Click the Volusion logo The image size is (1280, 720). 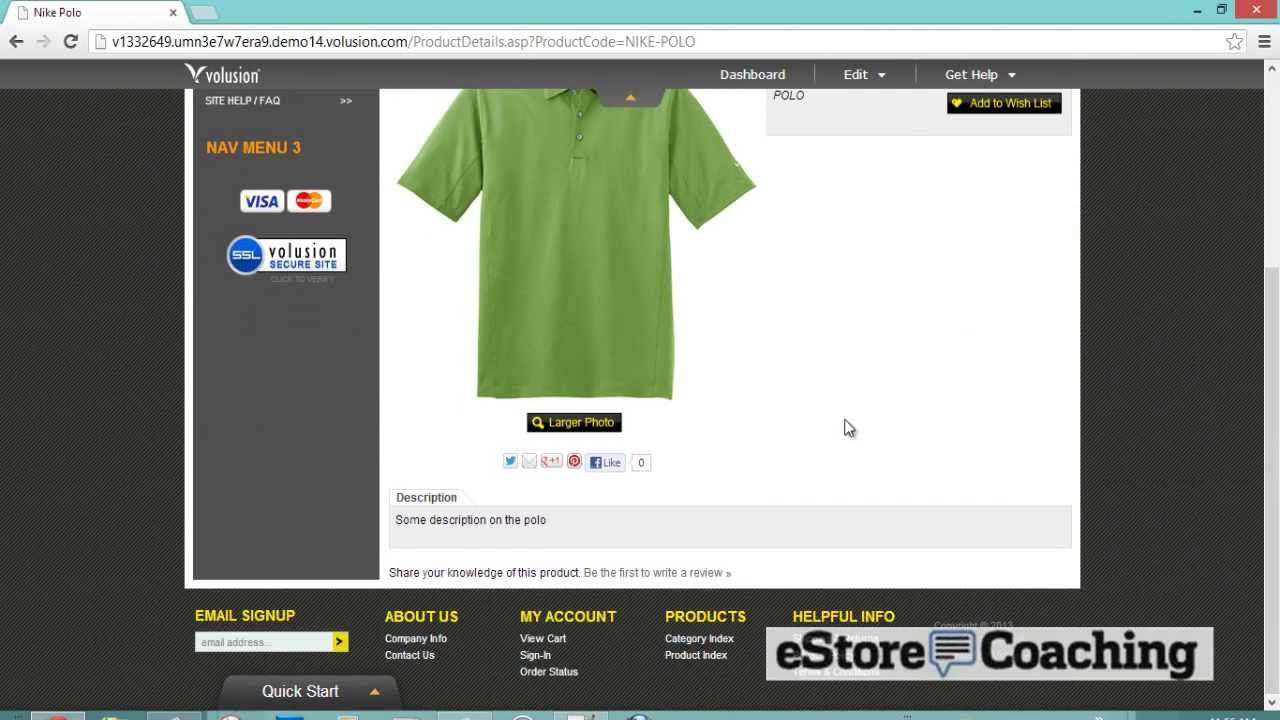click(222, 74)
